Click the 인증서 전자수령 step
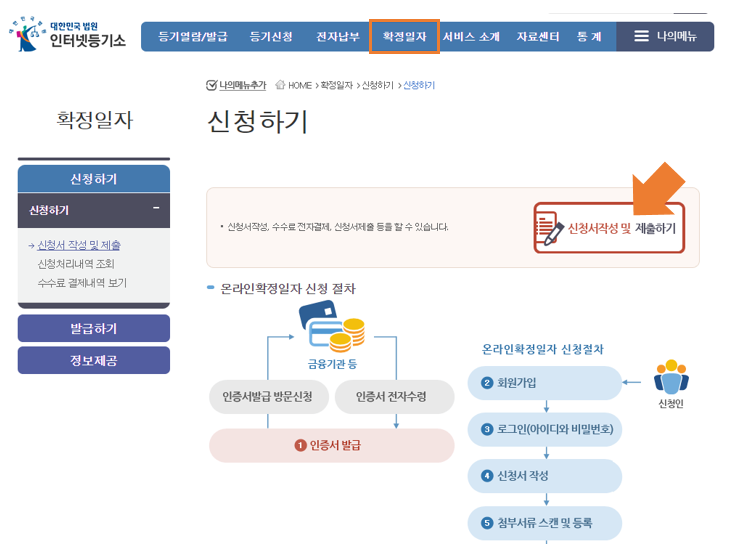Image resolution: width=729 pixels, height=545 pixels. point(394,397)
